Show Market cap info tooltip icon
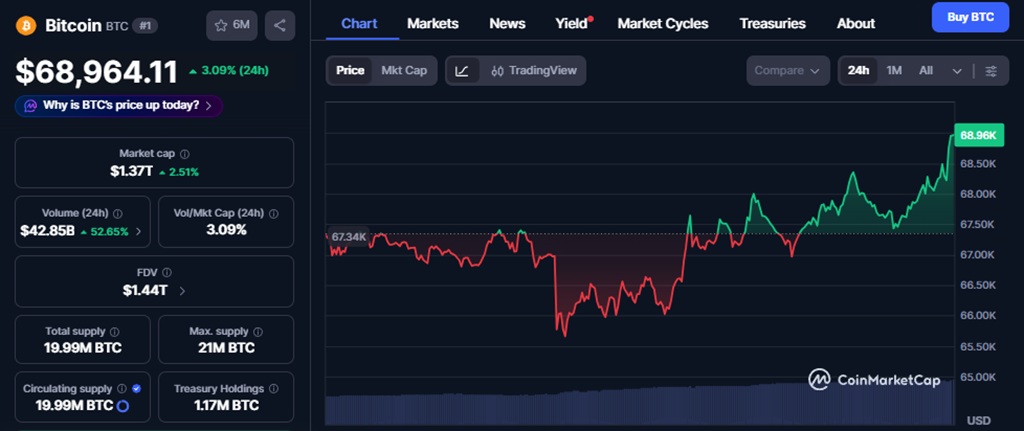The height and width of the screenshot is (431, 1024). (185, 154)
